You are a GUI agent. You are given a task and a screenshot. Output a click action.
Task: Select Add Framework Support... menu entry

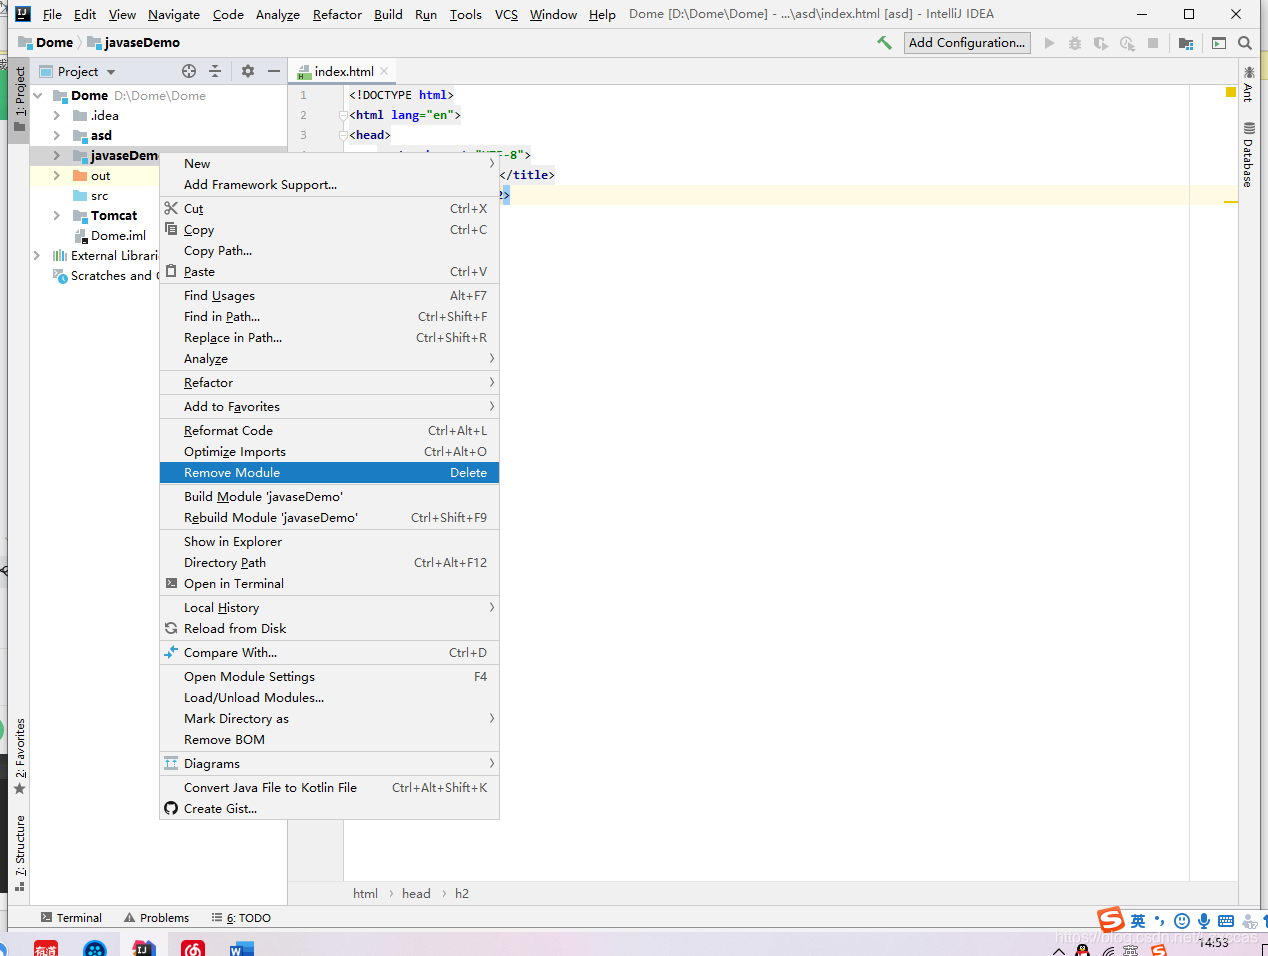pyautogui.click(x=329, y=185)
